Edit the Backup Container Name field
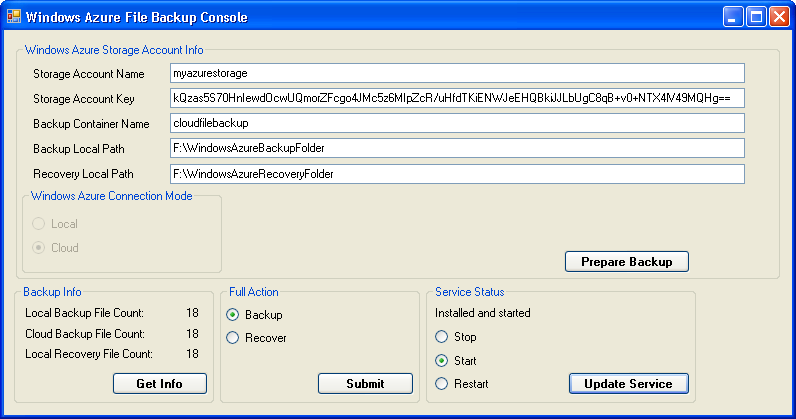The image size is (796, 419). click(x=457, y=123)
